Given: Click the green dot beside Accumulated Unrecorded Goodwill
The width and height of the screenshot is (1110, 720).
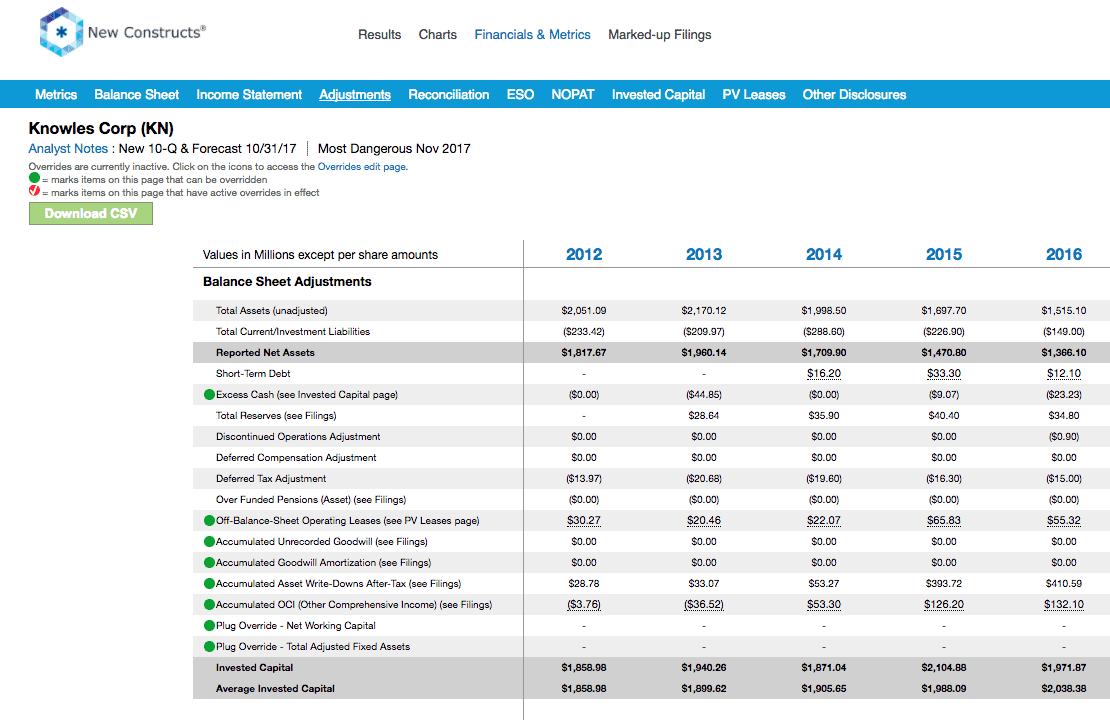Looking at the screenshot, I should coord(209,542).
